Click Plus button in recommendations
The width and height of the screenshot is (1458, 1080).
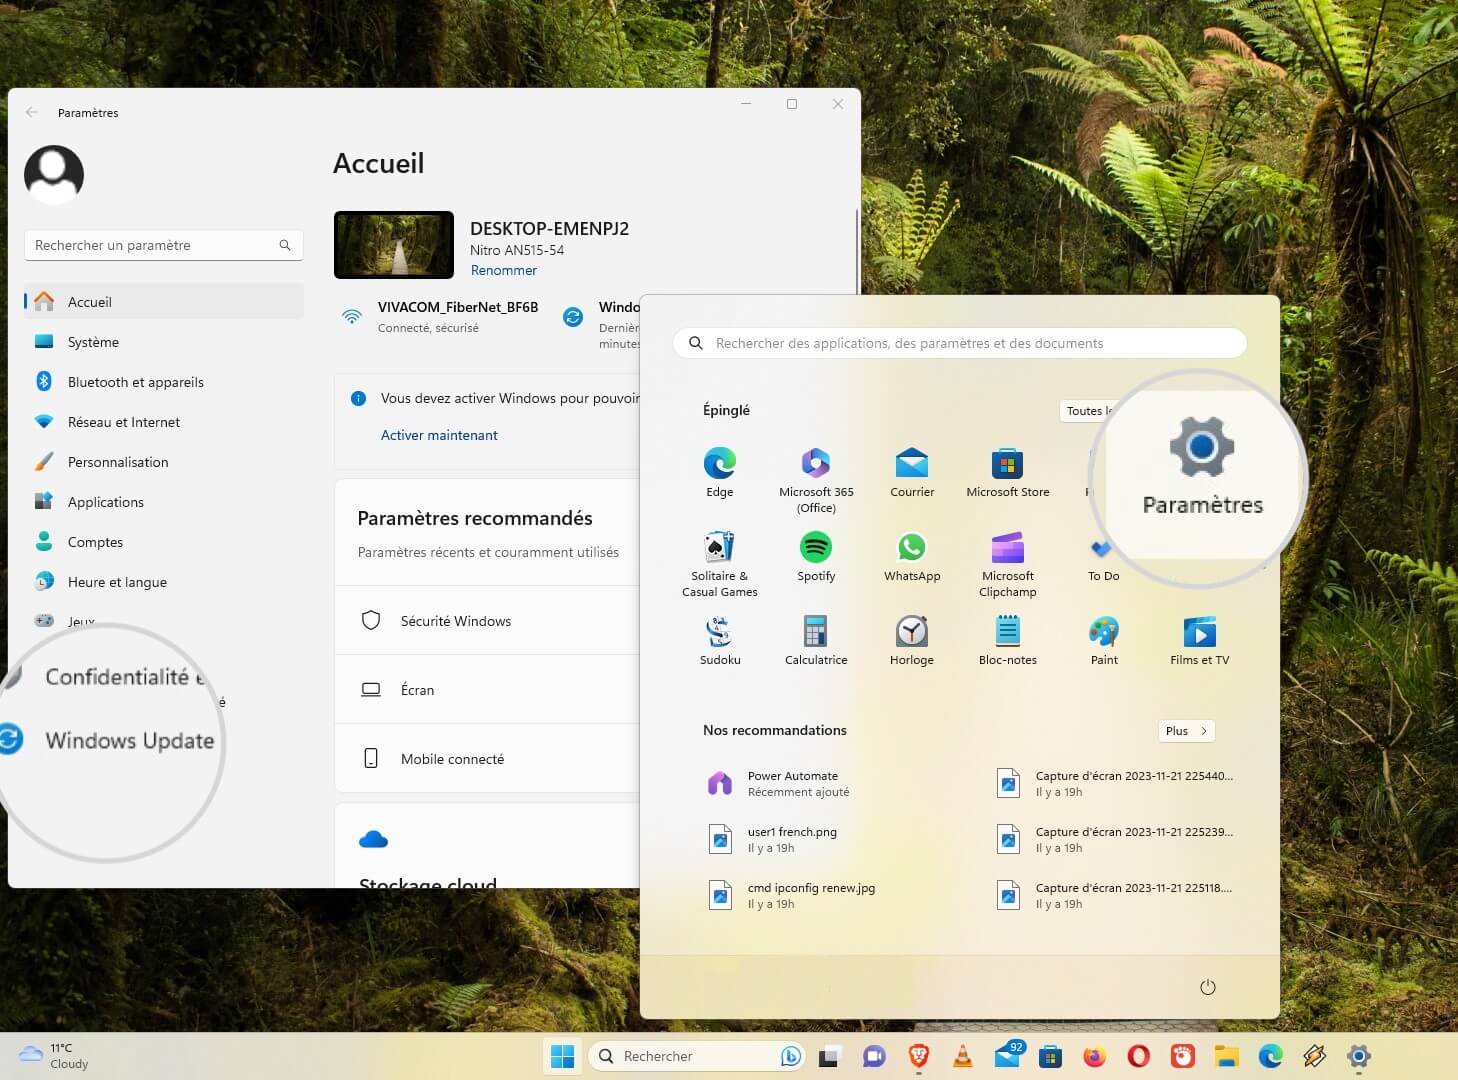click(x=1186, y=731)
